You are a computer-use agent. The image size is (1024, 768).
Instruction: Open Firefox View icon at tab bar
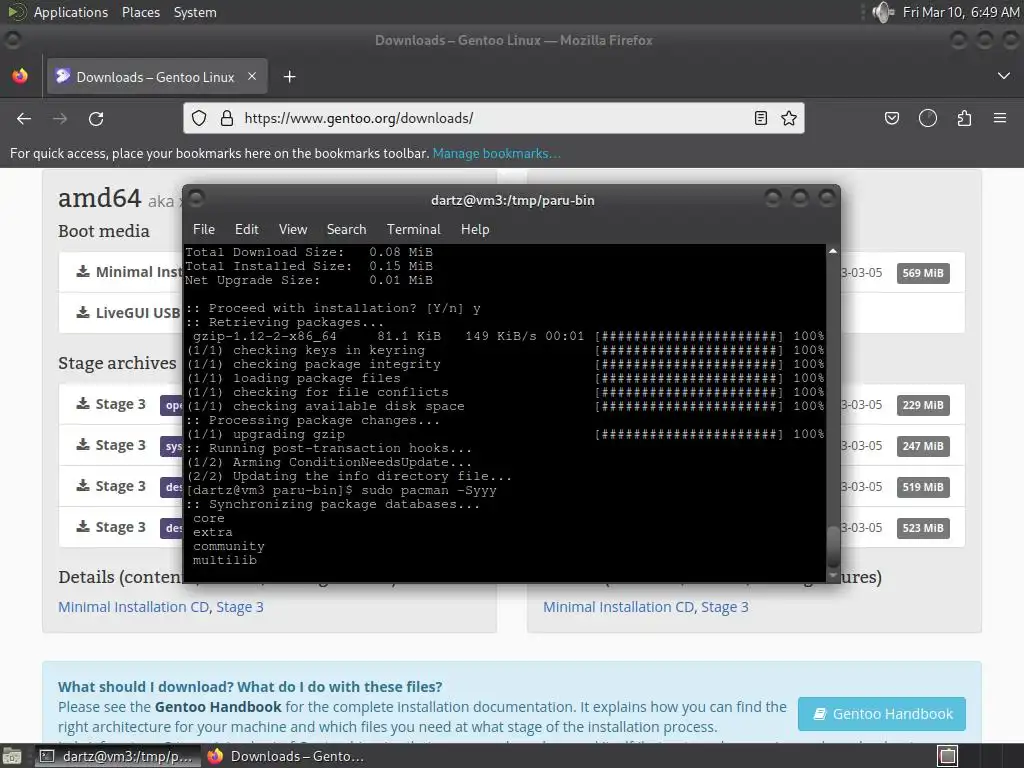pyautogui.click(x=20, y=76)
